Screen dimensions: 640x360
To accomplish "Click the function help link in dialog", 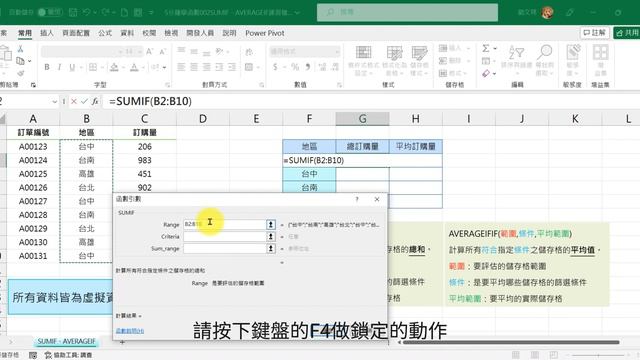I will click(x=130, y=331).
